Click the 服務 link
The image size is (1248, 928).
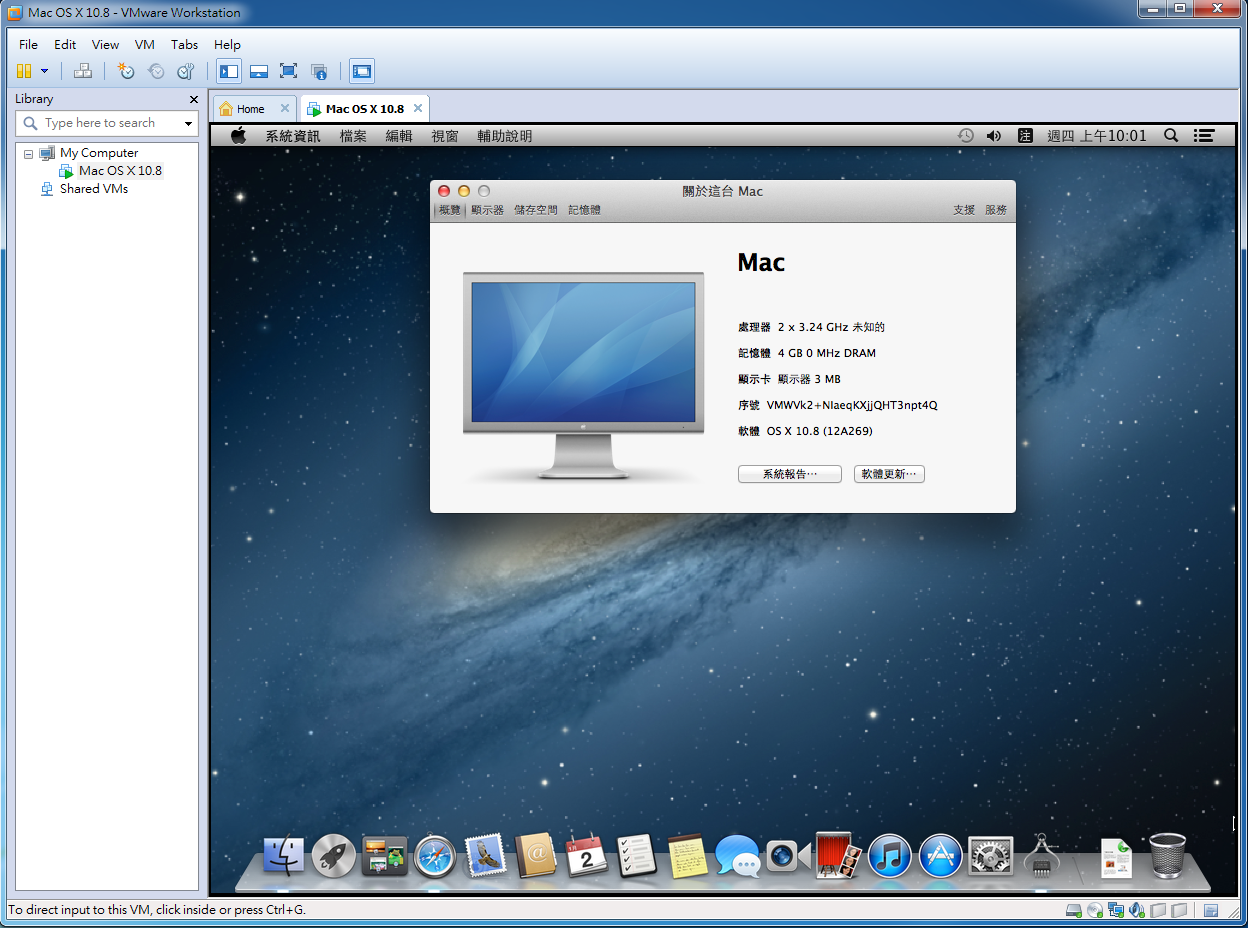996,210
